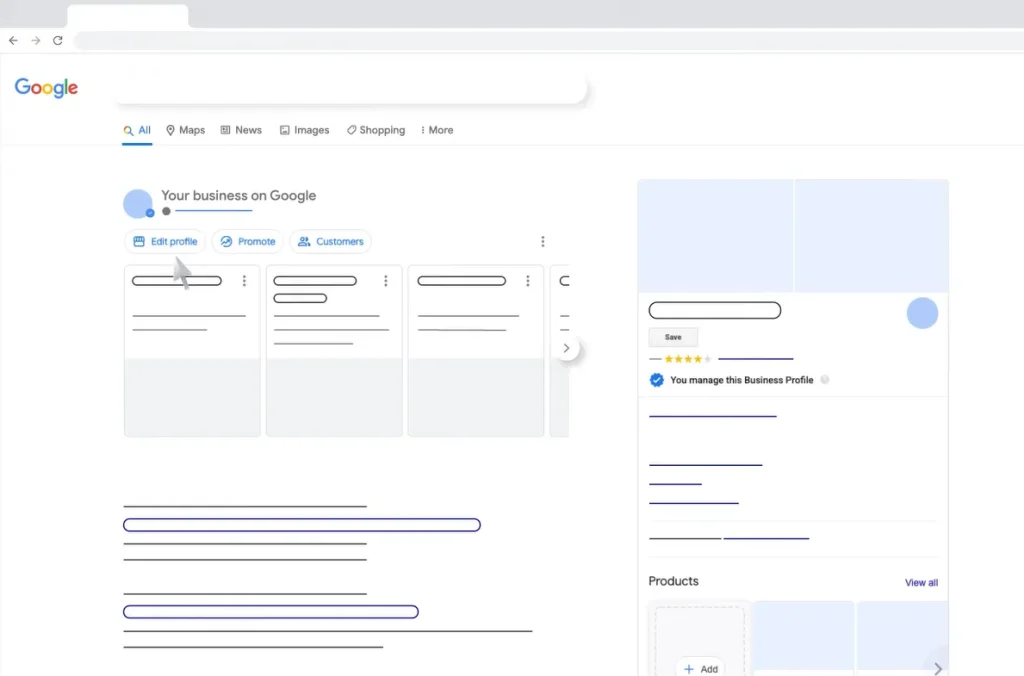
Task: Go back using browser back arrow
Action: tap(13, 40)
